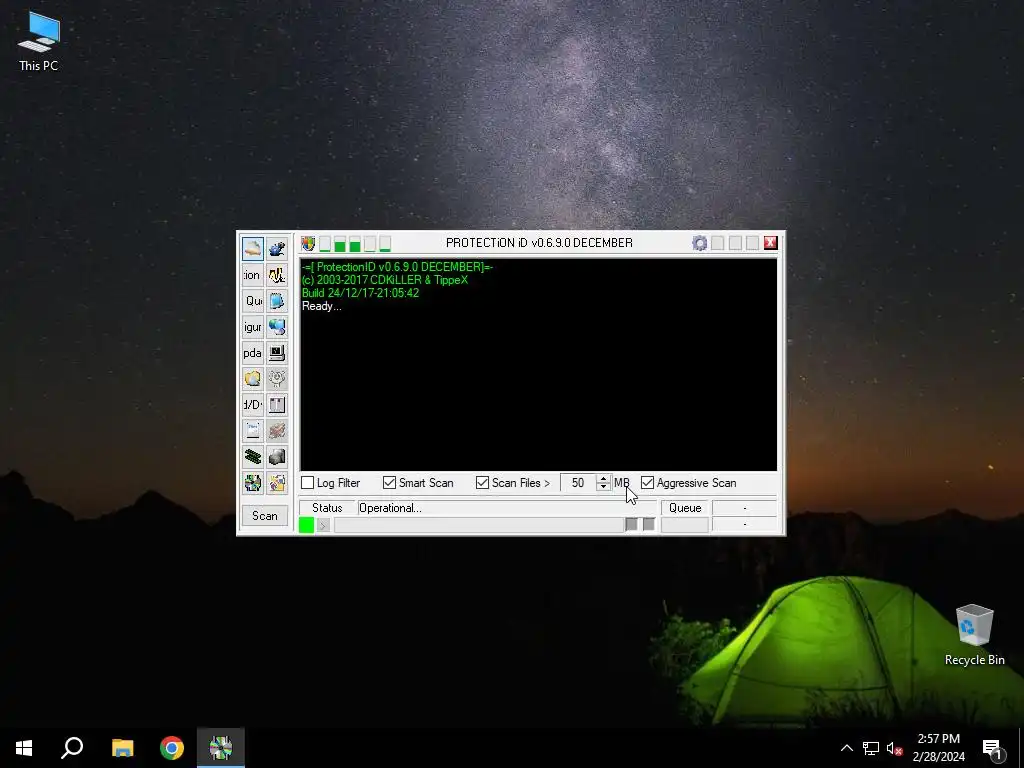
Task: Click the grey cabinet icon in sidebar
Action: point(277,405)
